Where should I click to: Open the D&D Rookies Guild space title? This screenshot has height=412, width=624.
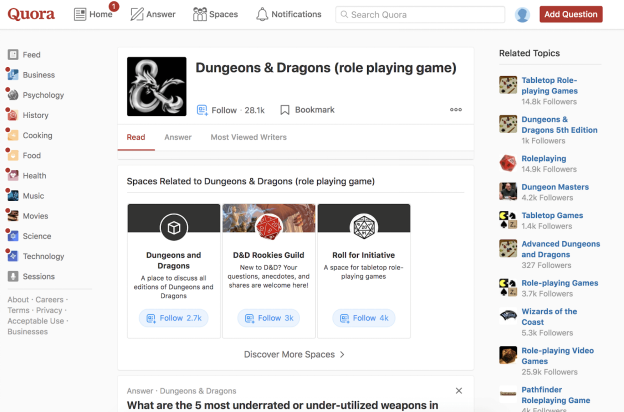pyautogui.click(x=269, y=255)
